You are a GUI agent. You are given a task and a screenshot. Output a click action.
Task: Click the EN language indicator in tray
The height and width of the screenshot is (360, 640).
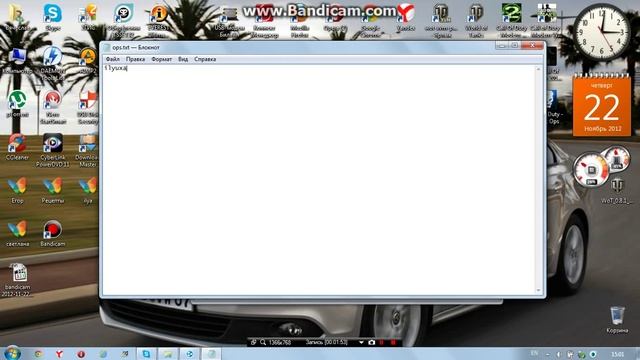[x=534, y=353]
